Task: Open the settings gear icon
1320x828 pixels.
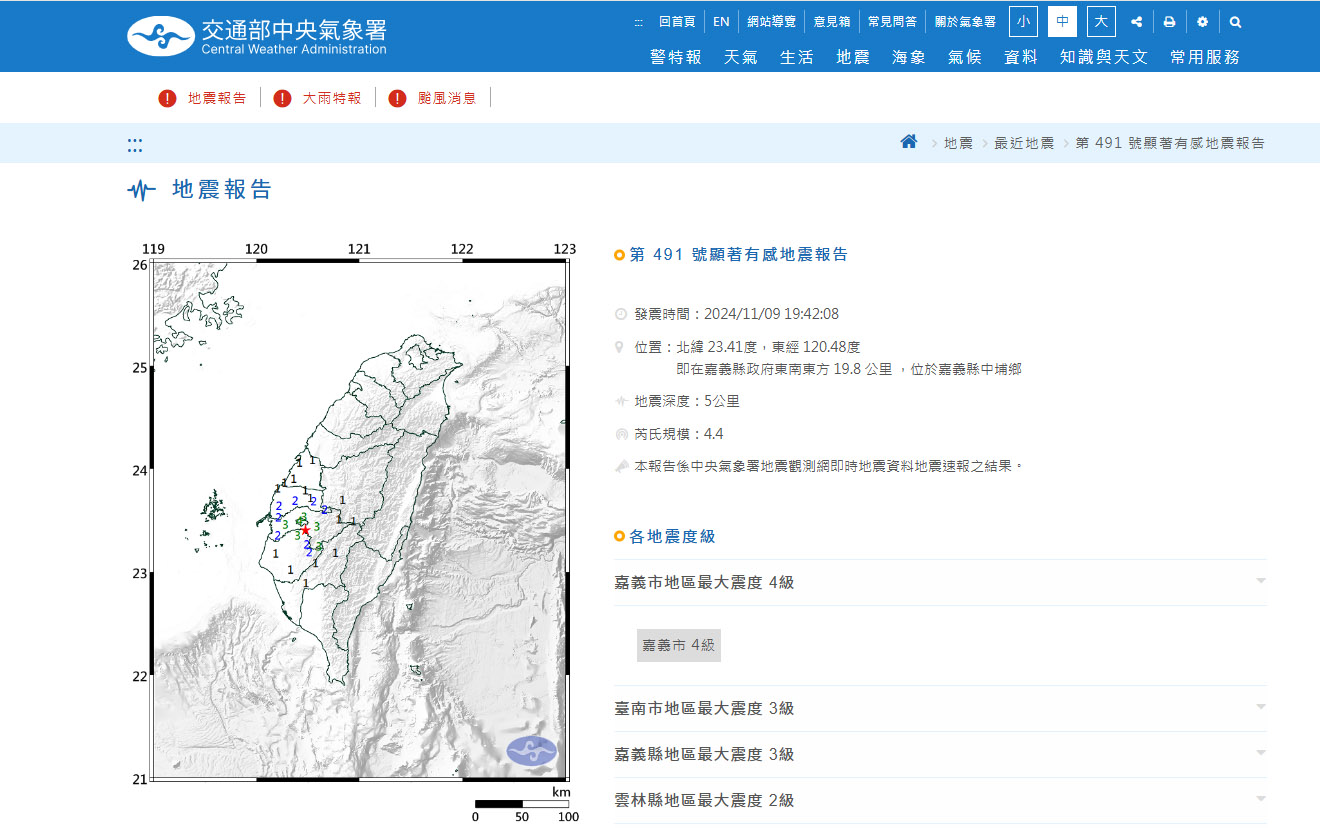Action: 1202,22
